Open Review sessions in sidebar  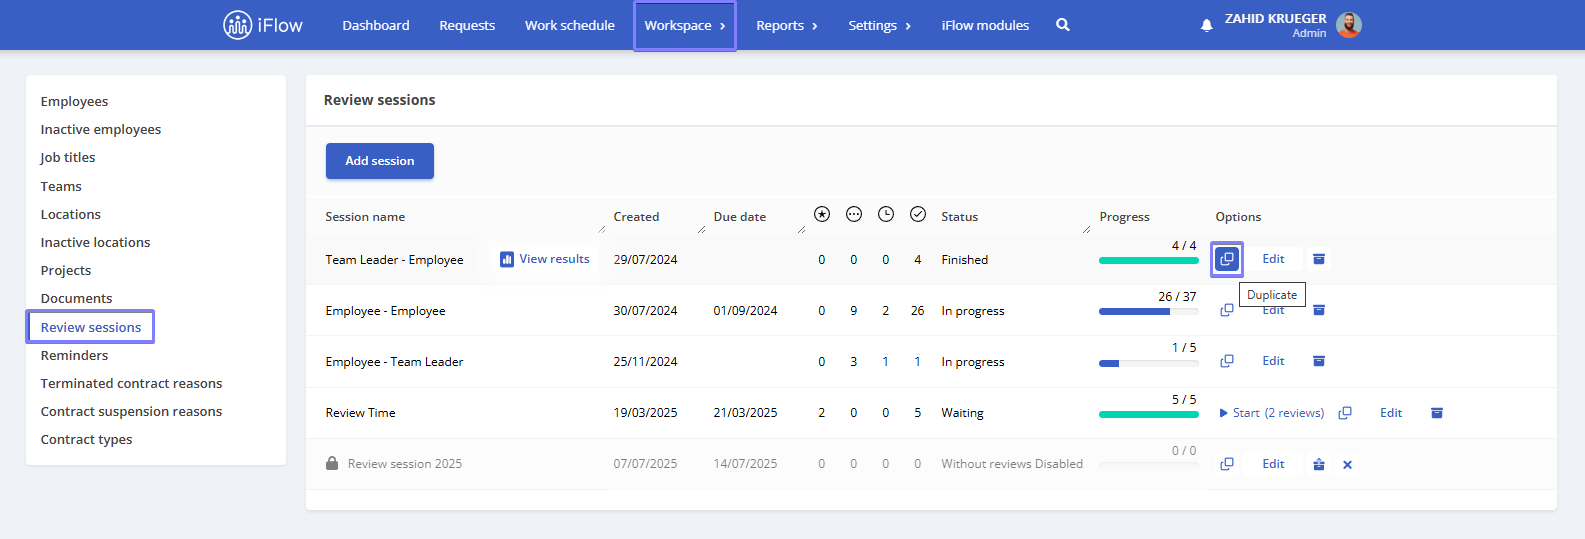pos(91,327)
